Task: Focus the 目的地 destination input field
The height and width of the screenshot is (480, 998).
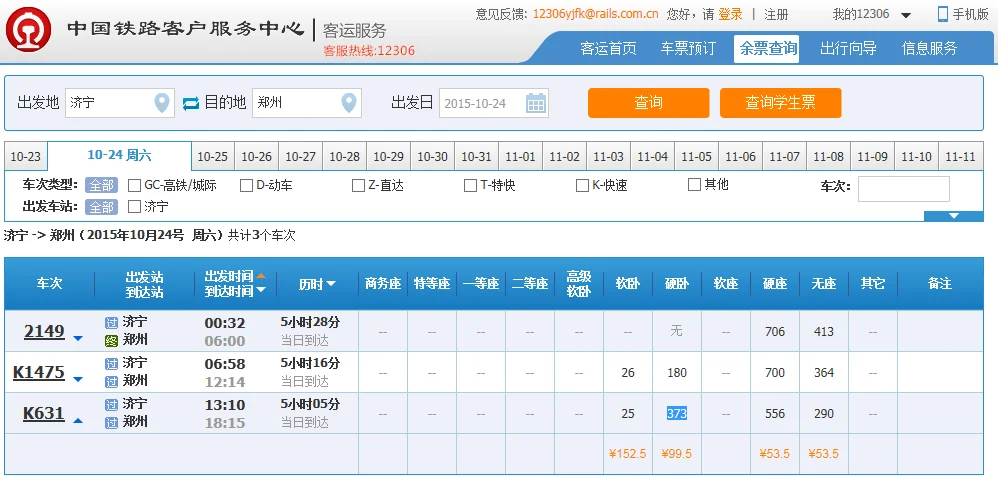Action: point(307,102)
